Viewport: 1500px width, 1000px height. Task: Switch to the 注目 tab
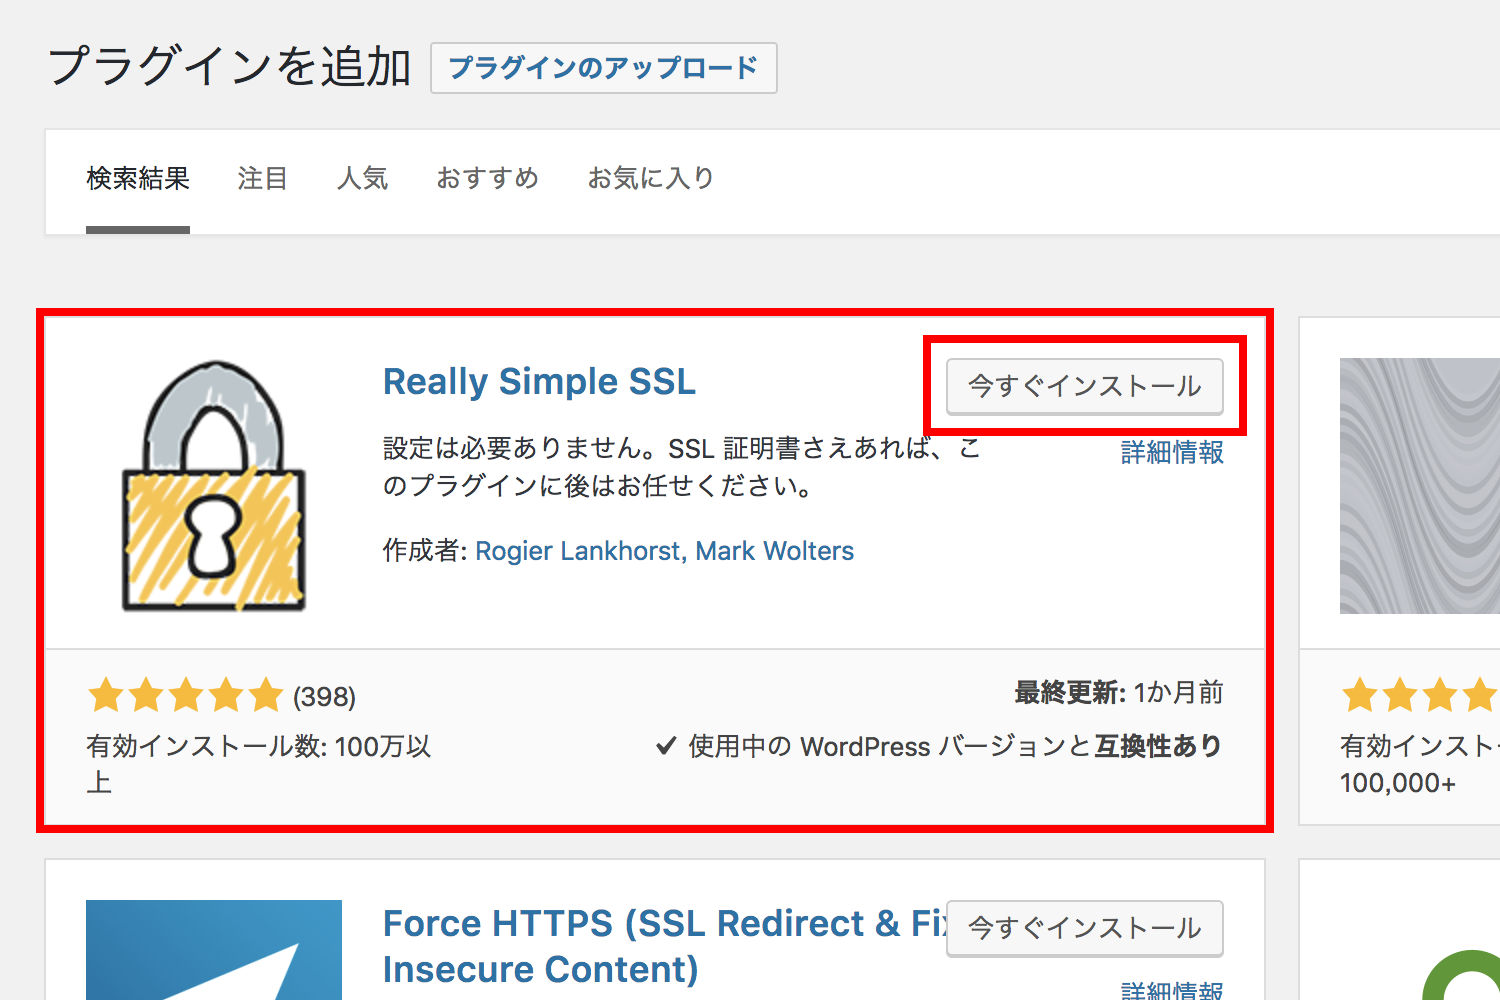point(263,179)
